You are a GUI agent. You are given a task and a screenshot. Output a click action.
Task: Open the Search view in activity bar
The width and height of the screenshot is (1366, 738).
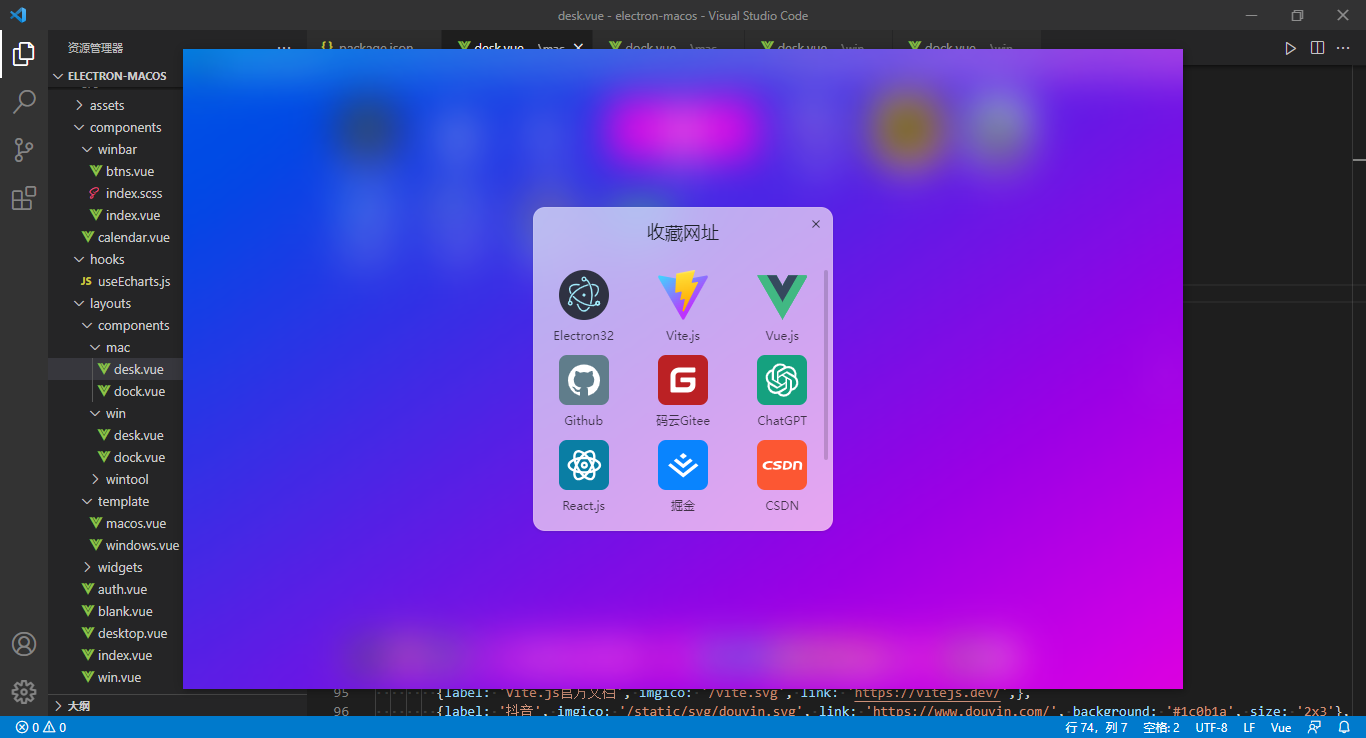pos(24,101)
